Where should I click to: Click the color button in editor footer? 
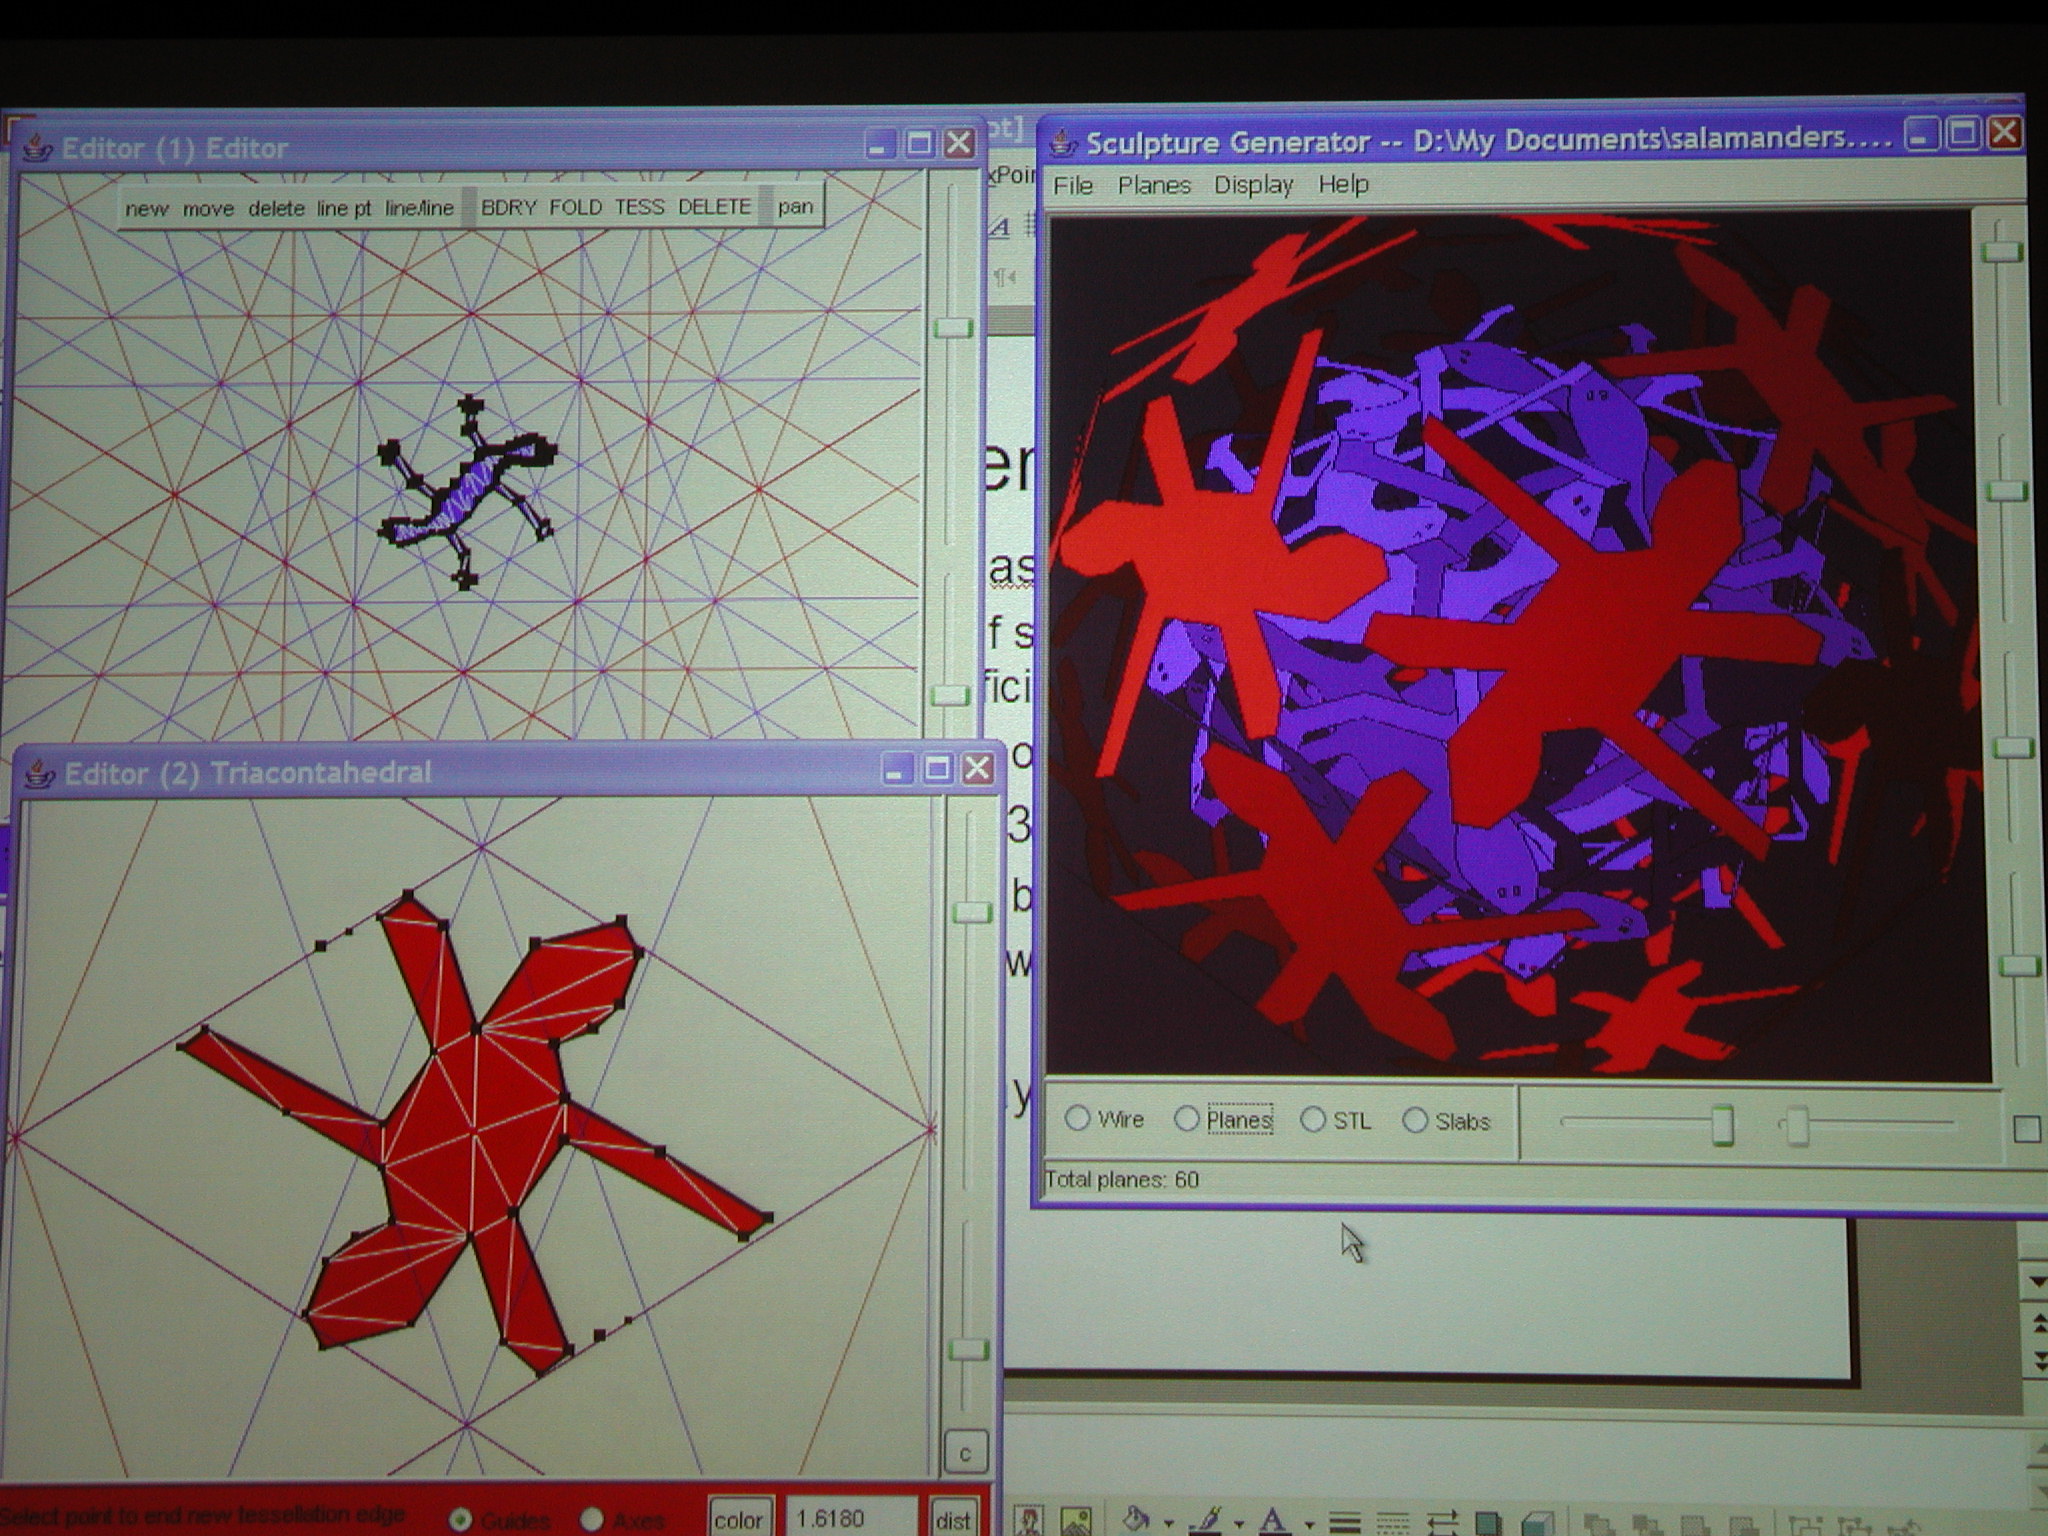[x=738, y=1519]
